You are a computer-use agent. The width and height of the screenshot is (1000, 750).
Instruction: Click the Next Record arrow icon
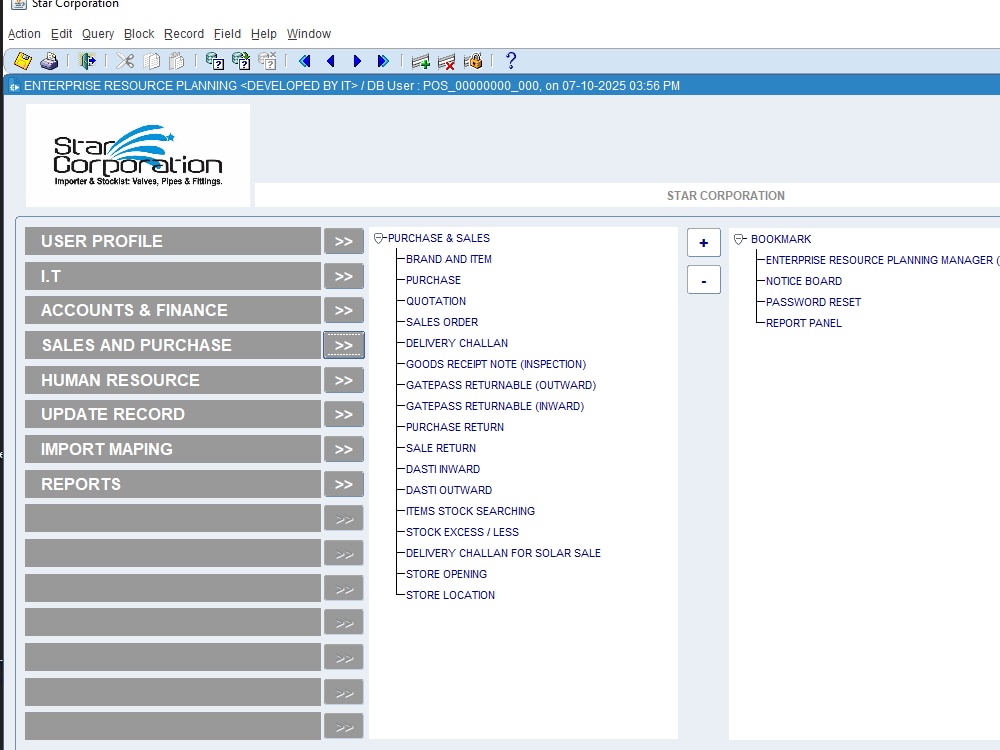(357, 61)
